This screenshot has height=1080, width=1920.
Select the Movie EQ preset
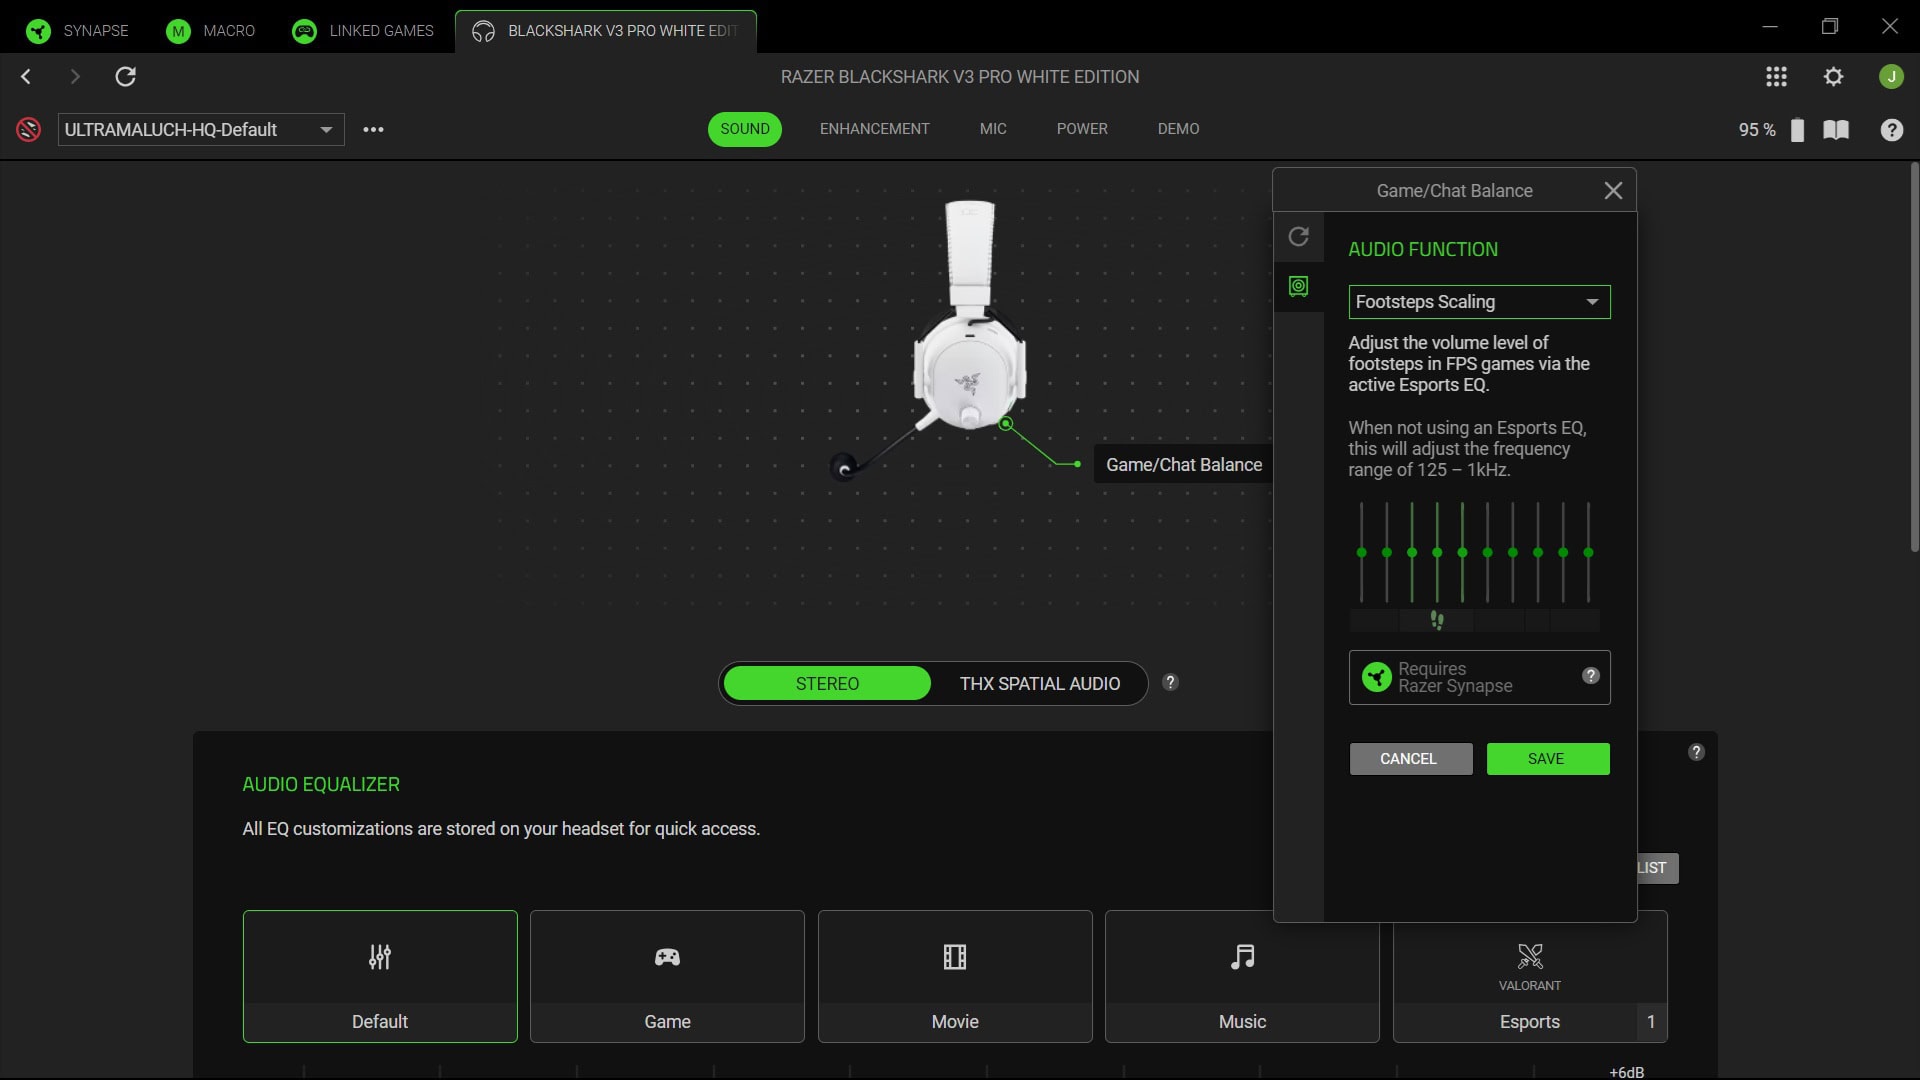point(955,976)
